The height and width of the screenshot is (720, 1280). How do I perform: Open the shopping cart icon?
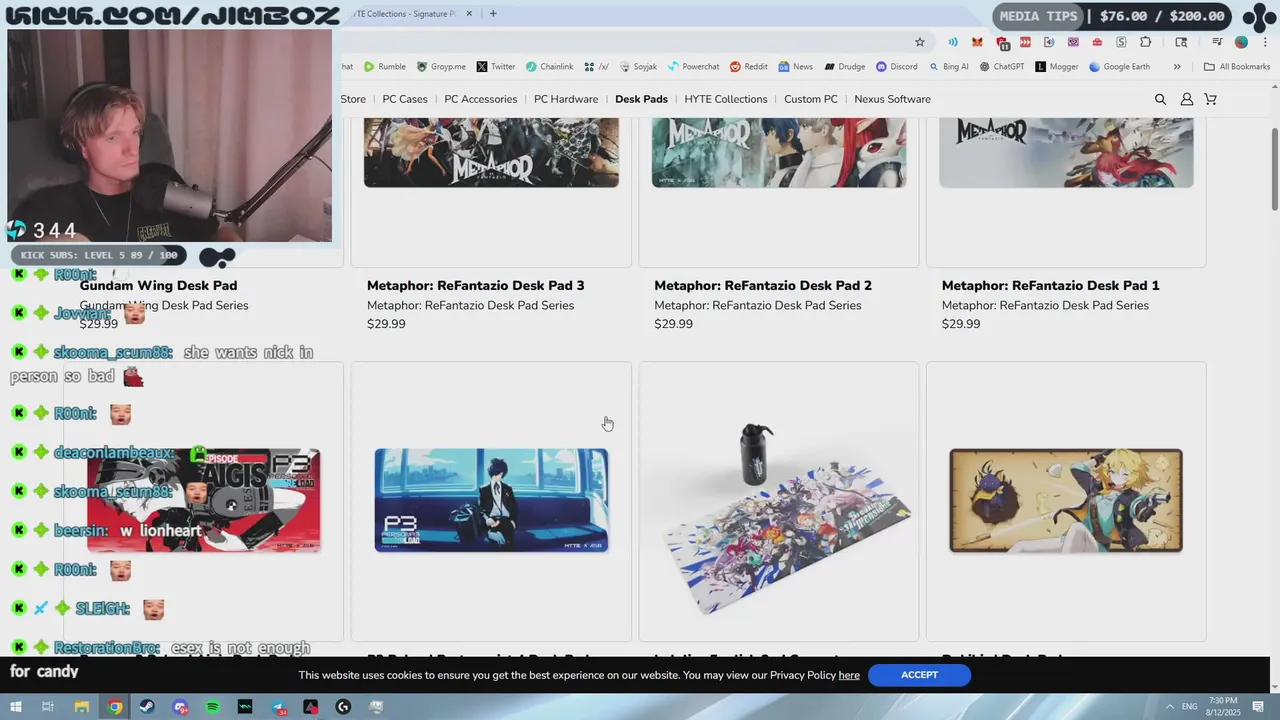click(x=1210, y=99)
